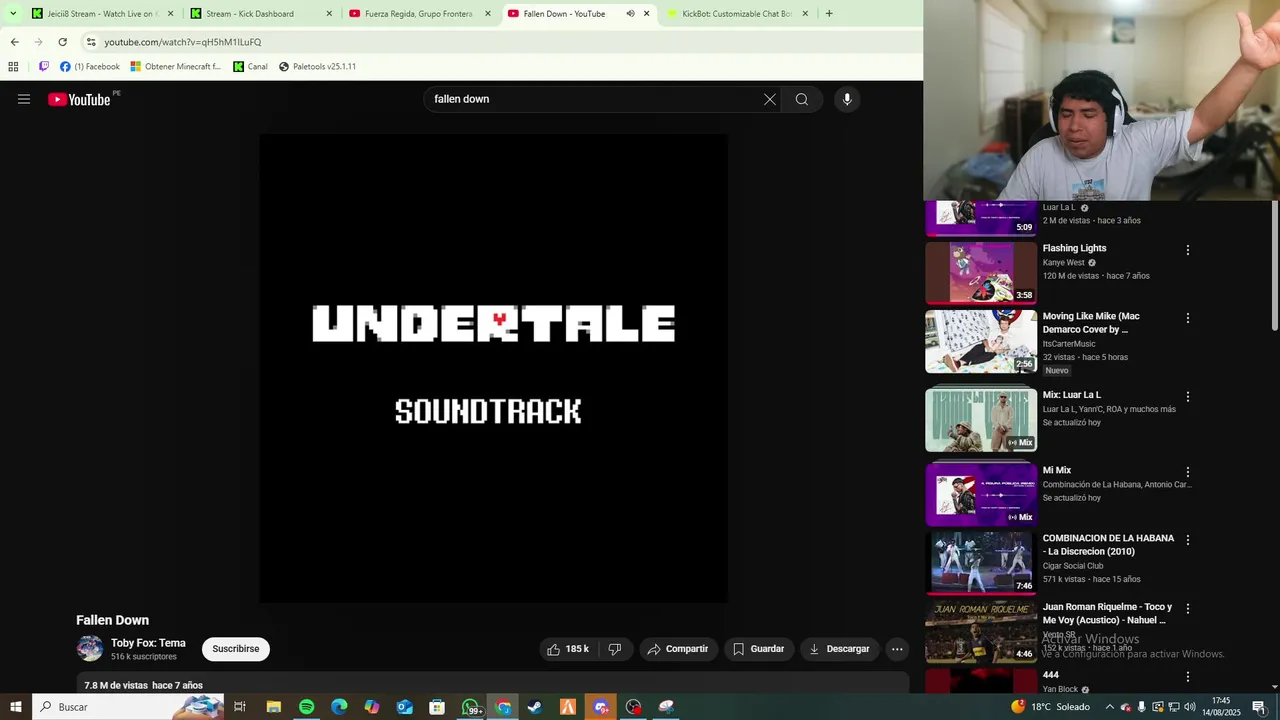Open the Mix: Luar La L thumbnail
Screen dimensions: 1280x720
coord(981,419)
